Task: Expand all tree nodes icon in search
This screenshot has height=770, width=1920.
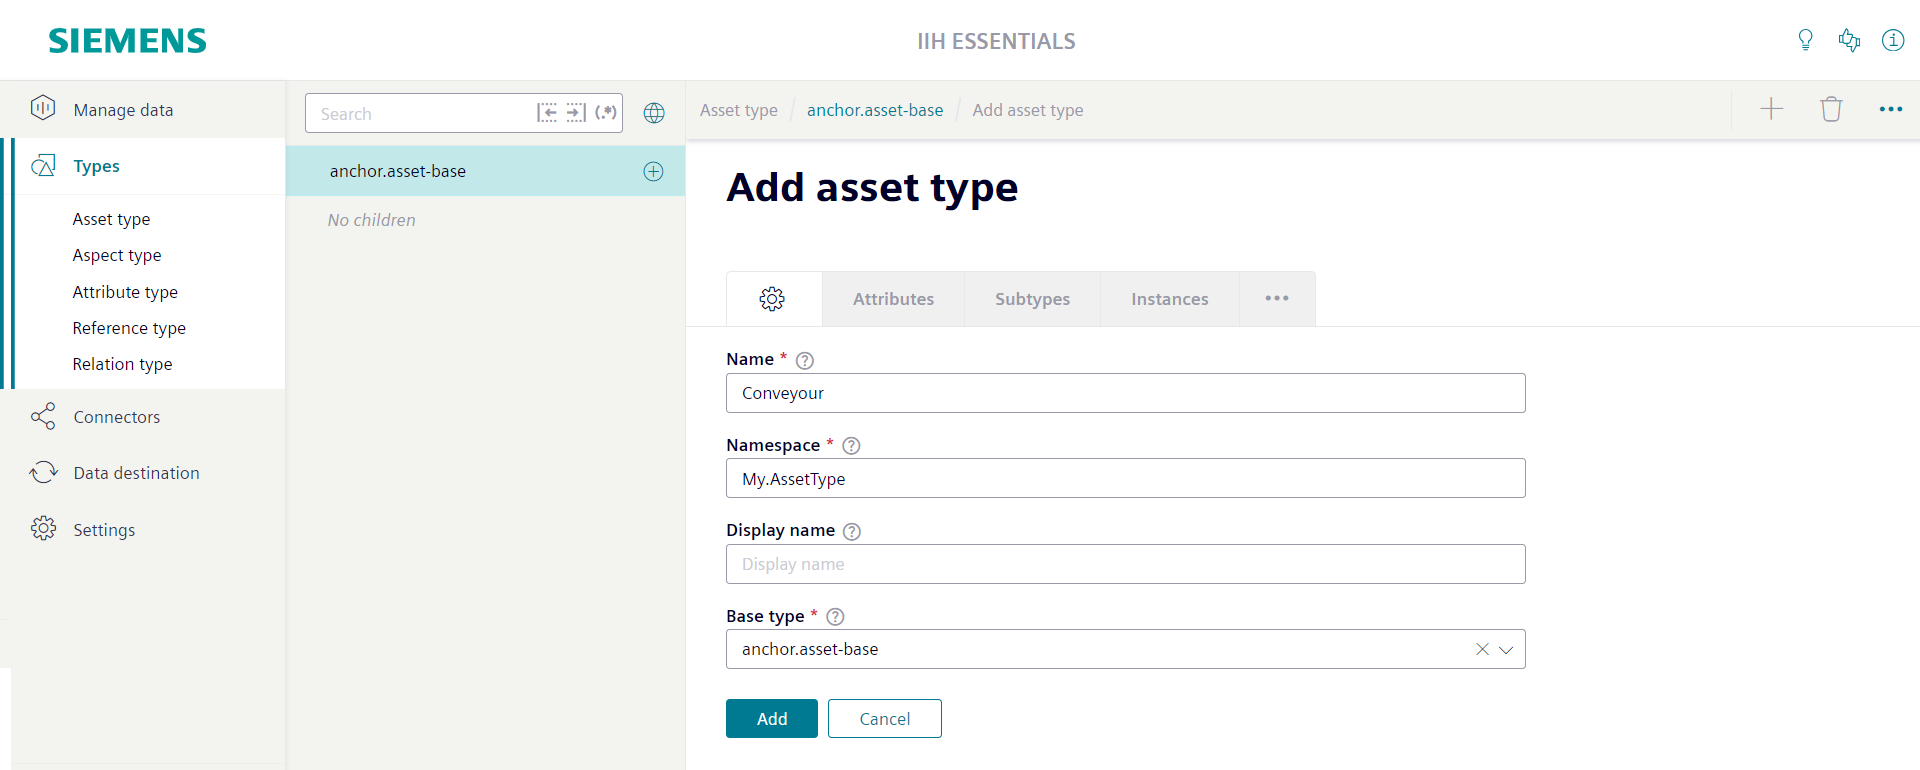Action: coord(576,113)
